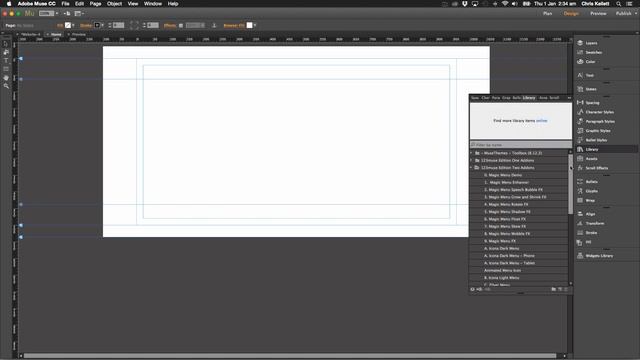Switch to Plan mode

pos(547,13)
